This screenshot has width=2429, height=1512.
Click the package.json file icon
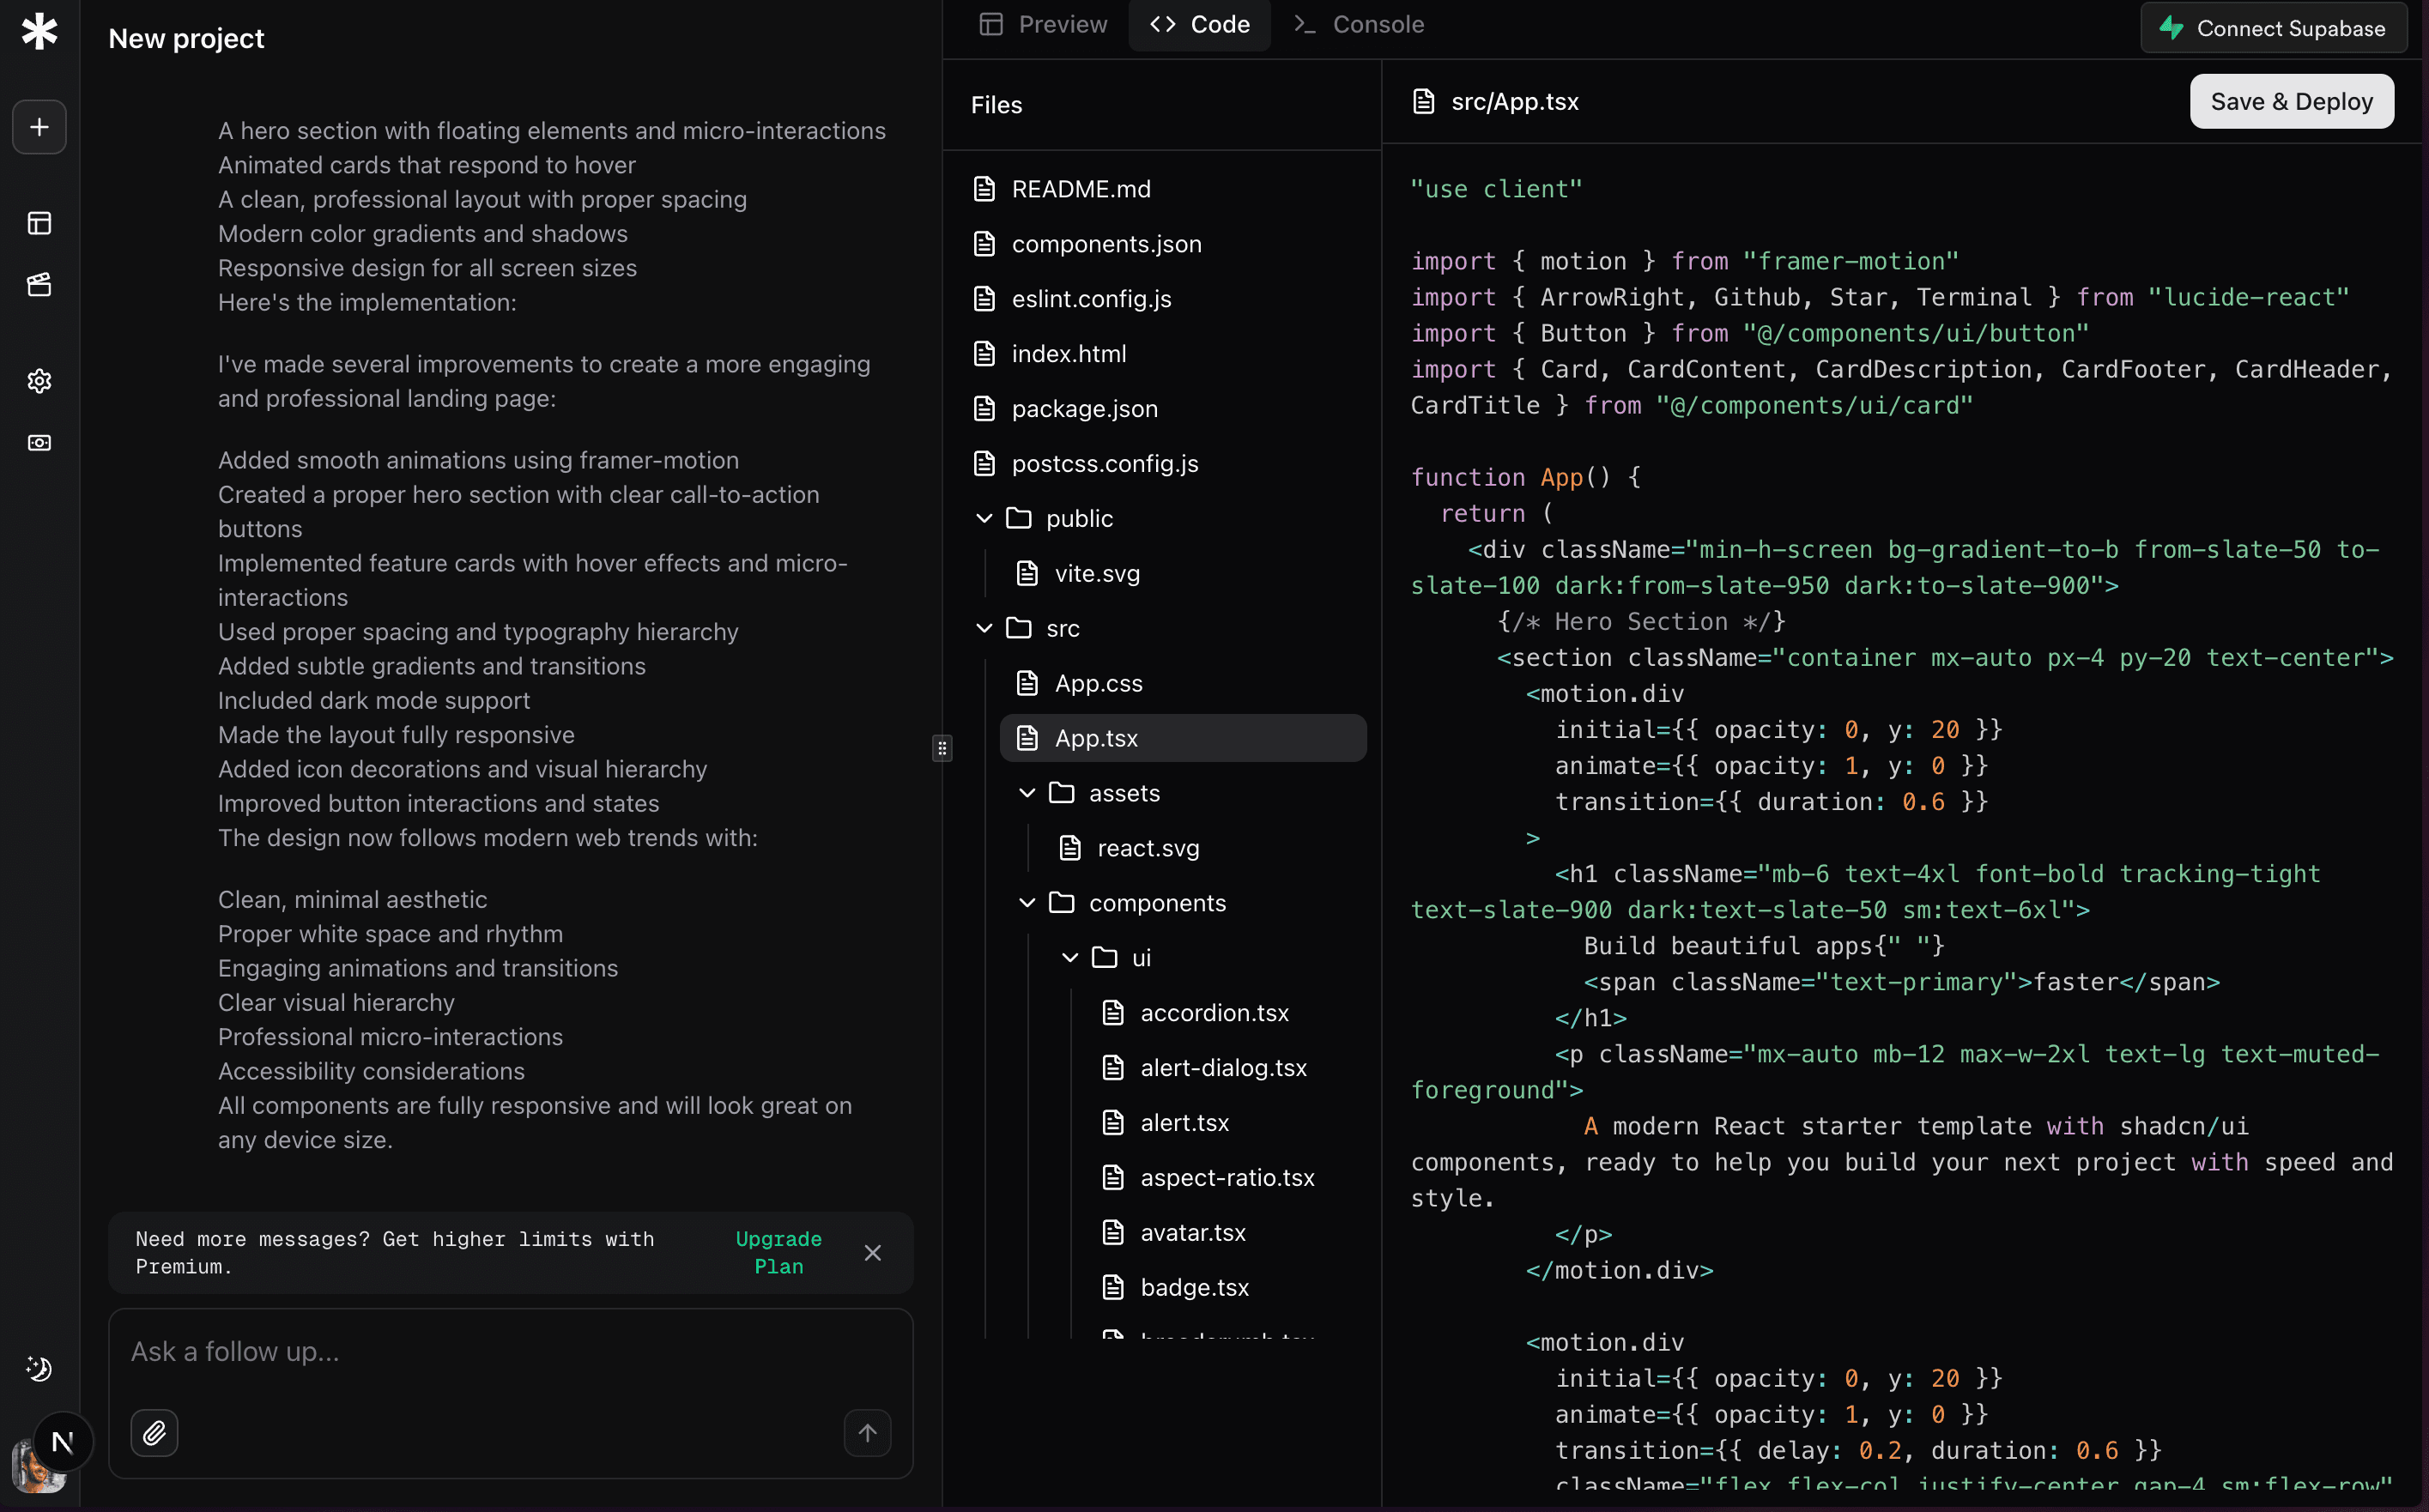(985, 409)
